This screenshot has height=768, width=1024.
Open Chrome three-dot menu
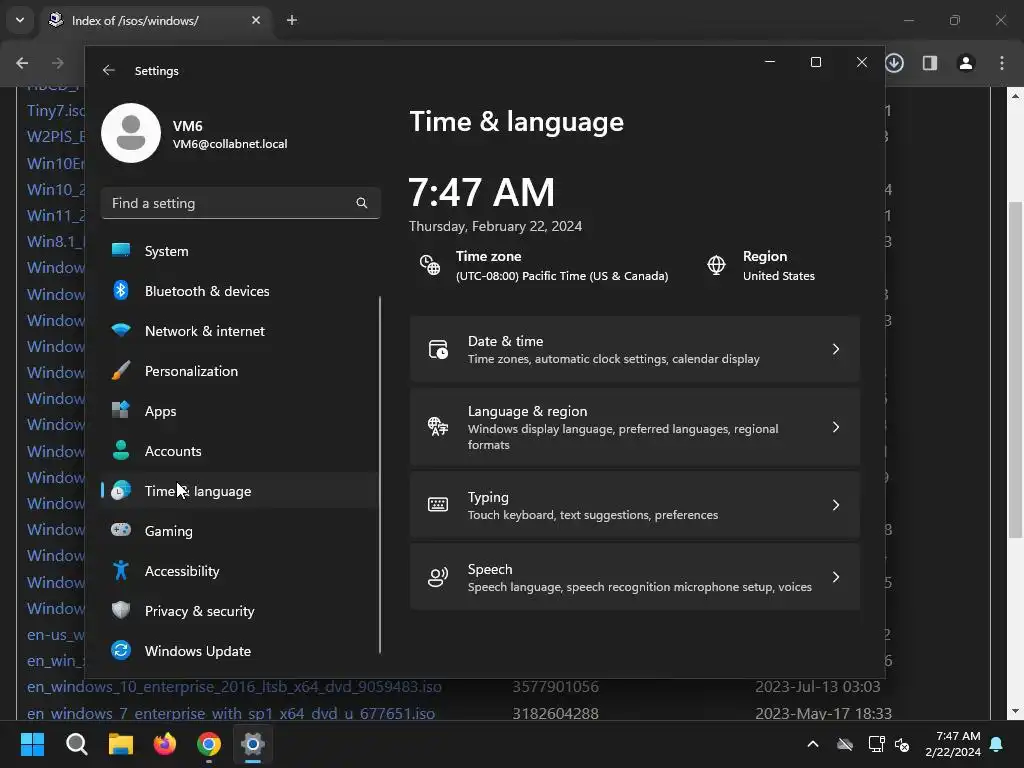click(x=1002, y=63)
